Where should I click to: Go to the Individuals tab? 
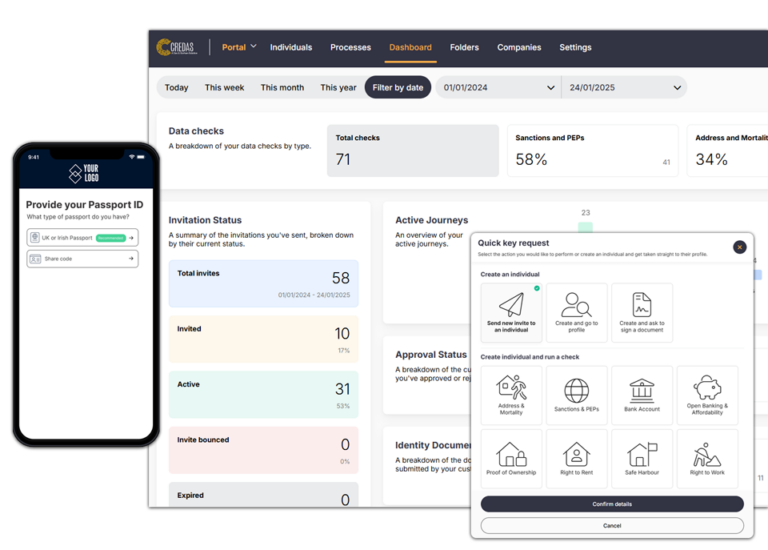pos(291,47)
